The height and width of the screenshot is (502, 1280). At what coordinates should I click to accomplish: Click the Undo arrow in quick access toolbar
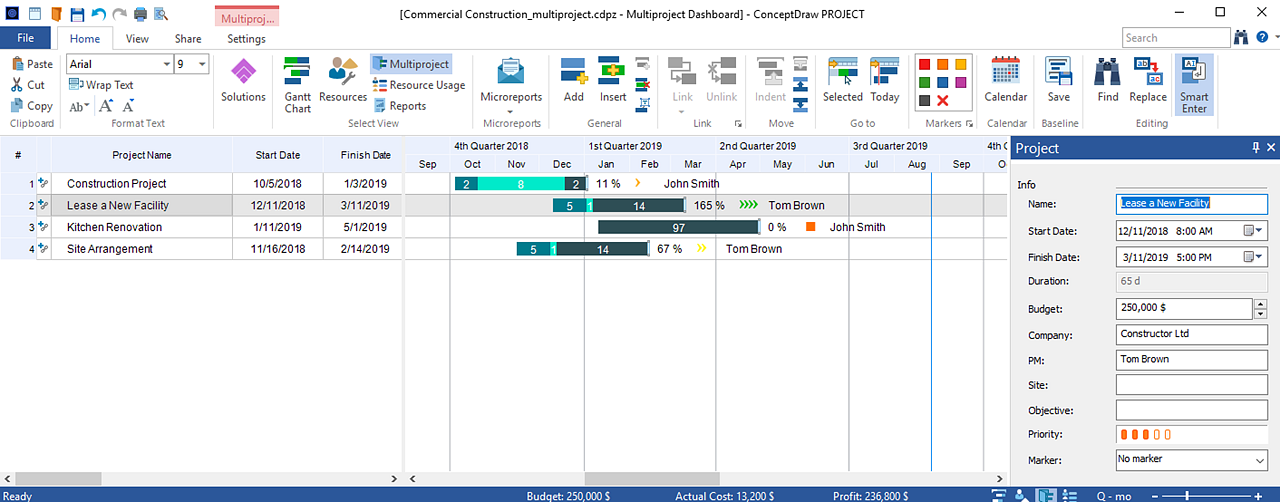[98, 14]
